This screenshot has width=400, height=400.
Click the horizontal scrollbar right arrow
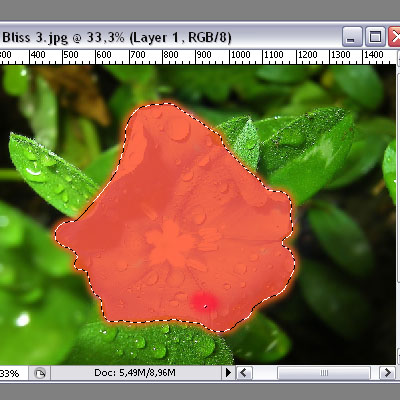click(x=387, y=373)
